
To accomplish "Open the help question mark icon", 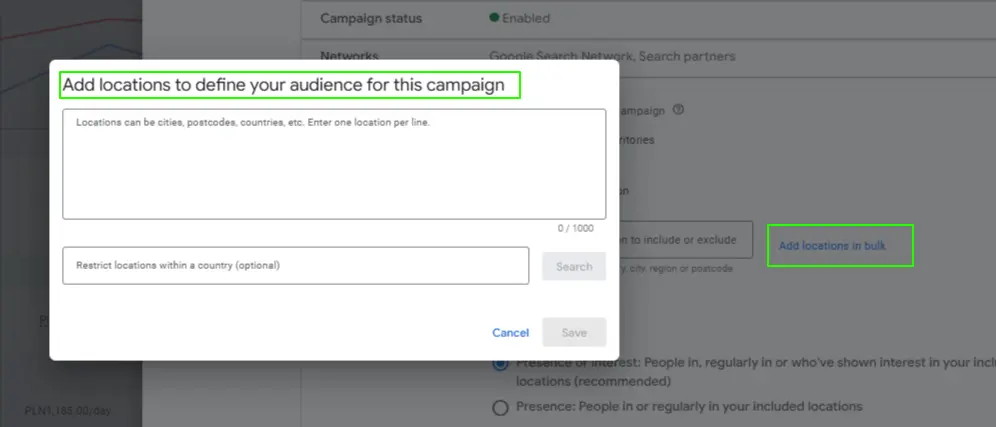I will pyautogui.click(x=678, y=110).
